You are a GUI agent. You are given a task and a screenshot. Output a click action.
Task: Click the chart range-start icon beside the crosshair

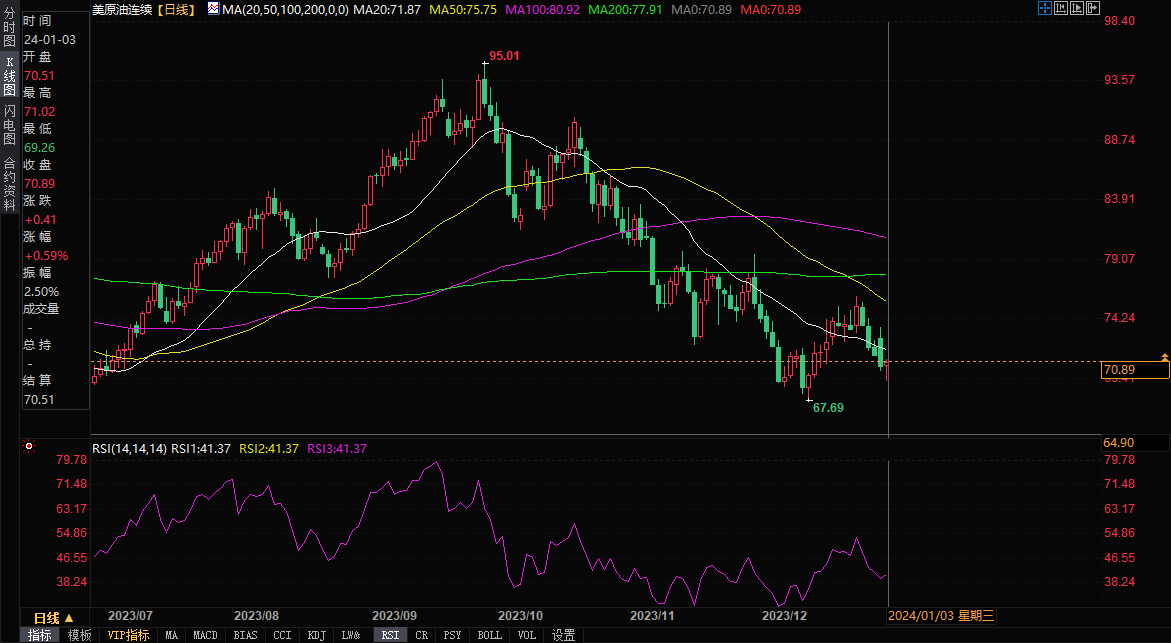click(1062, 8)
